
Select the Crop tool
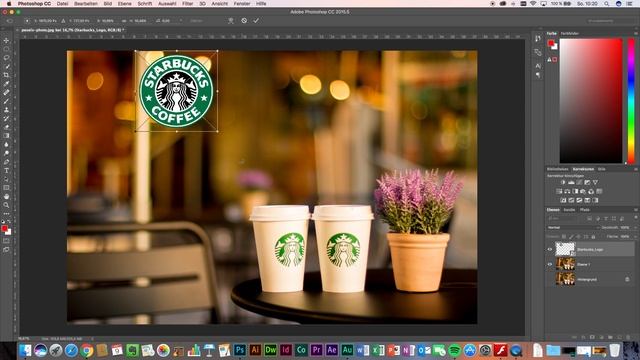click(6, 75)
